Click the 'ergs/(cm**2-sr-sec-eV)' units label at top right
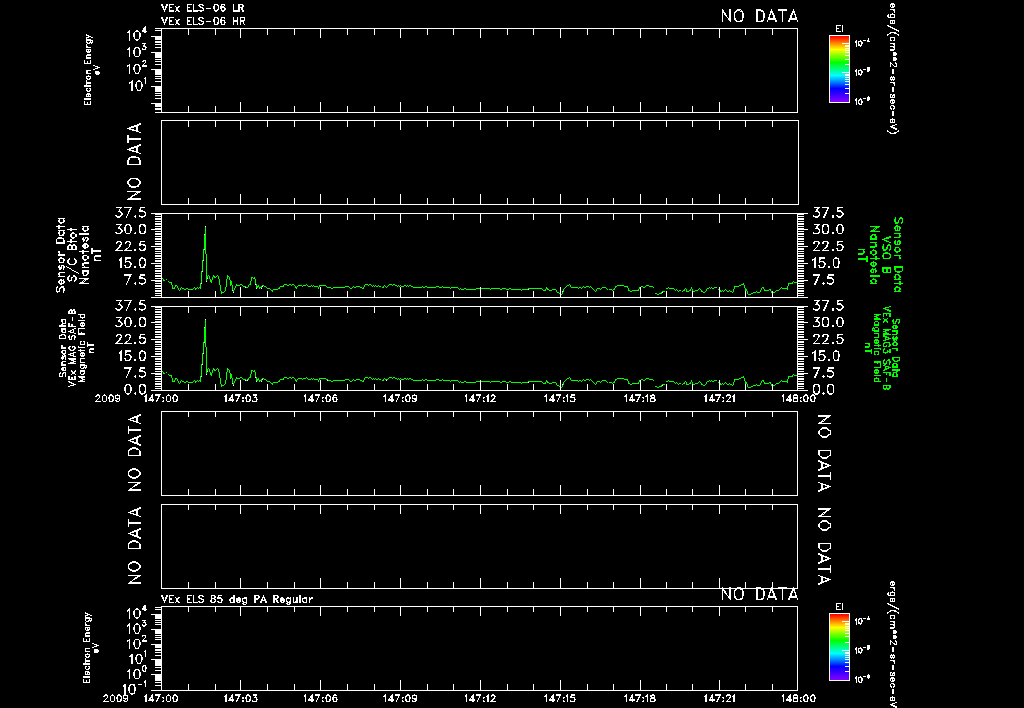 (x=892, y=67)
